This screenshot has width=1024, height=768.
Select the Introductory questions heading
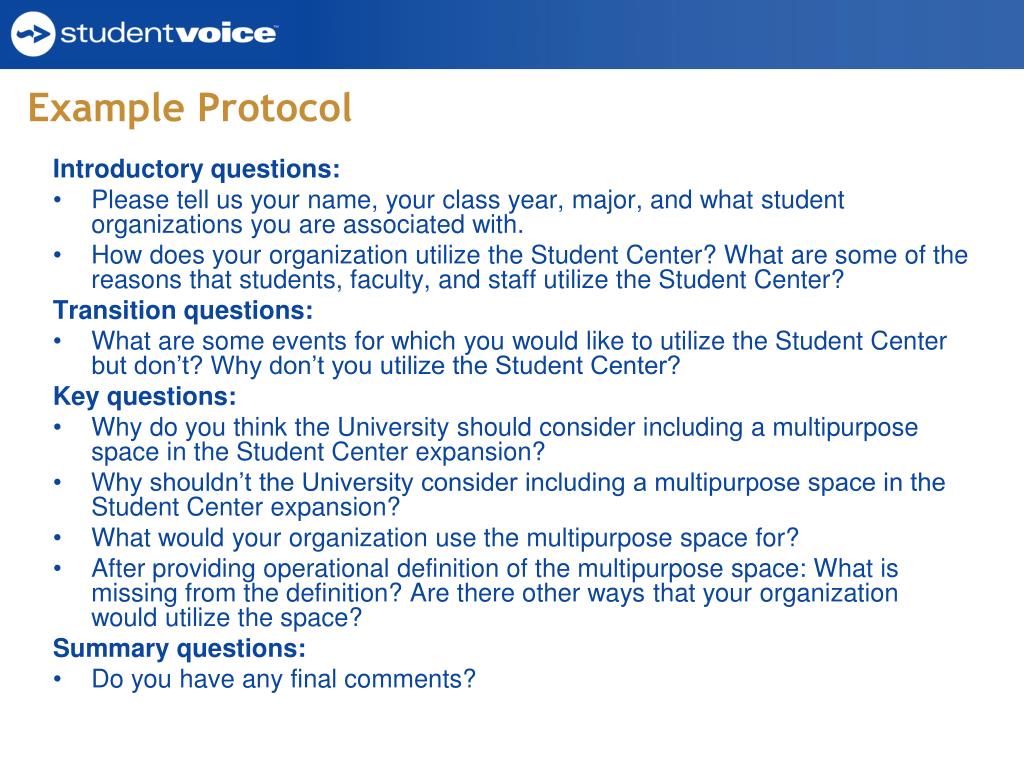tap(197, 169)
